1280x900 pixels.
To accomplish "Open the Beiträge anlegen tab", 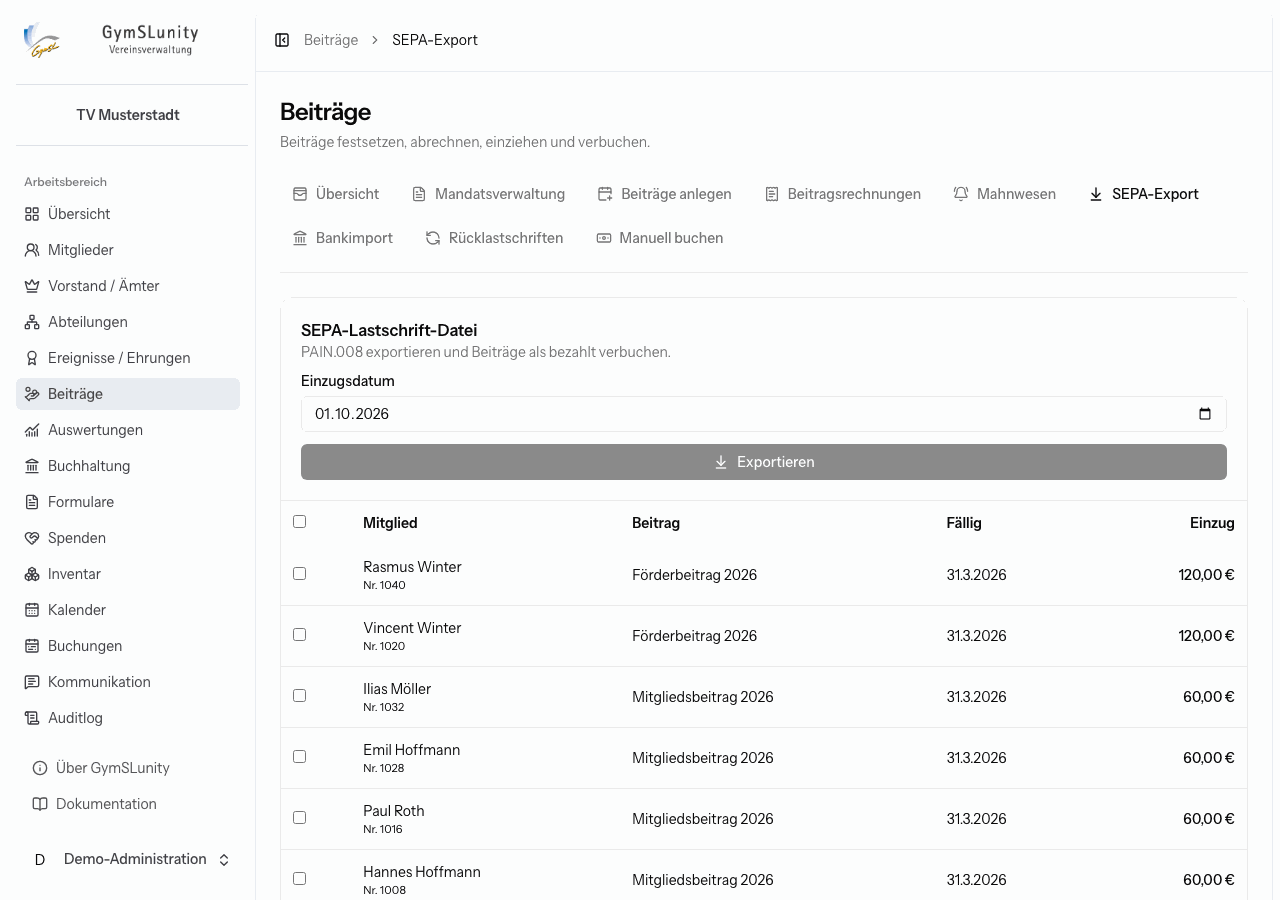I will coord(664,194).
